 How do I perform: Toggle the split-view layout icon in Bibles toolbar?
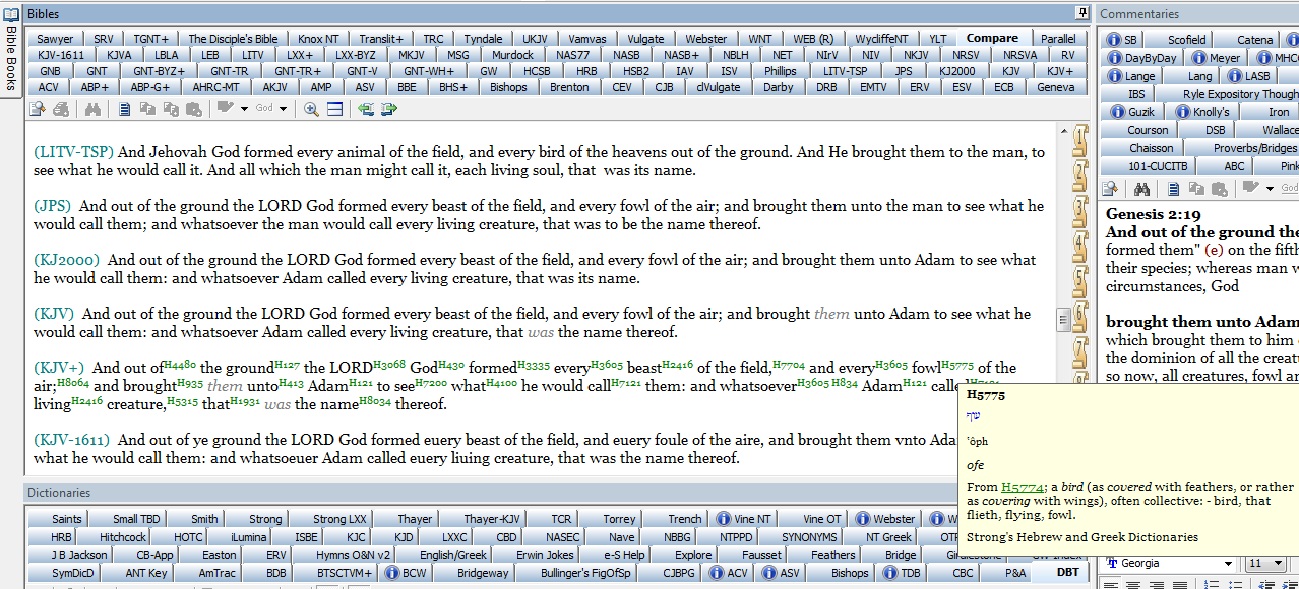click(335, 109)
